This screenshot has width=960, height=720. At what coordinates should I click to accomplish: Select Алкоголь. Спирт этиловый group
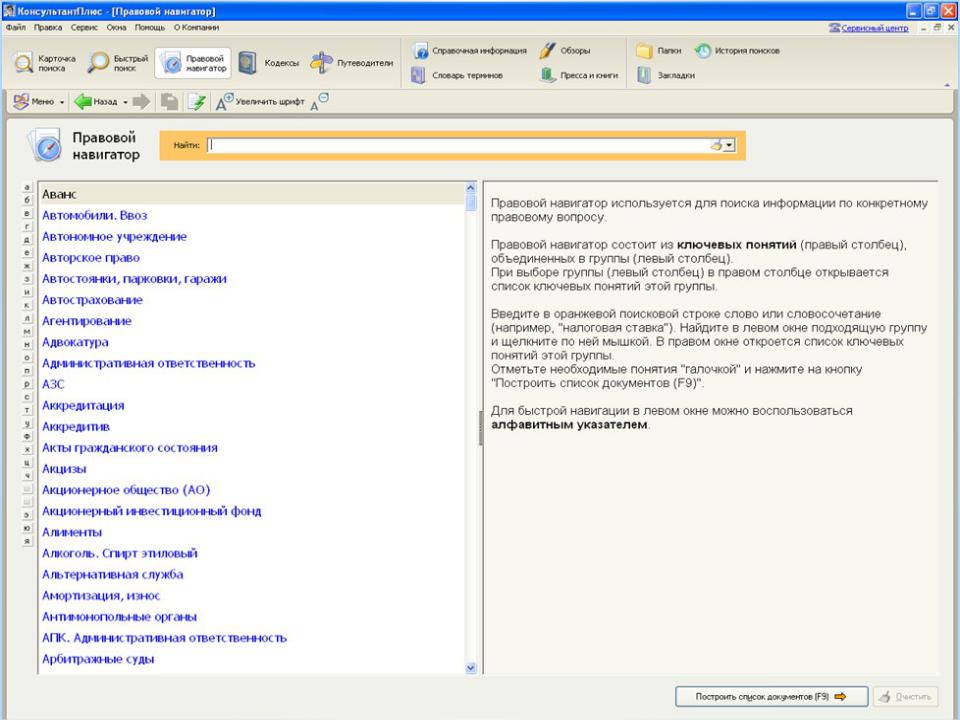119,553
